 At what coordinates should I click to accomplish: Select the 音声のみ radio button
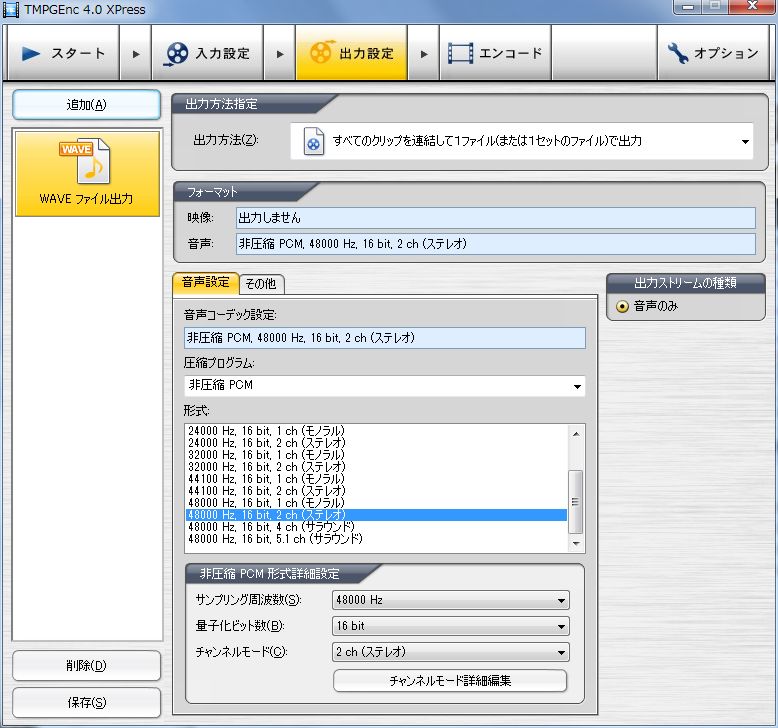point(622,306)
